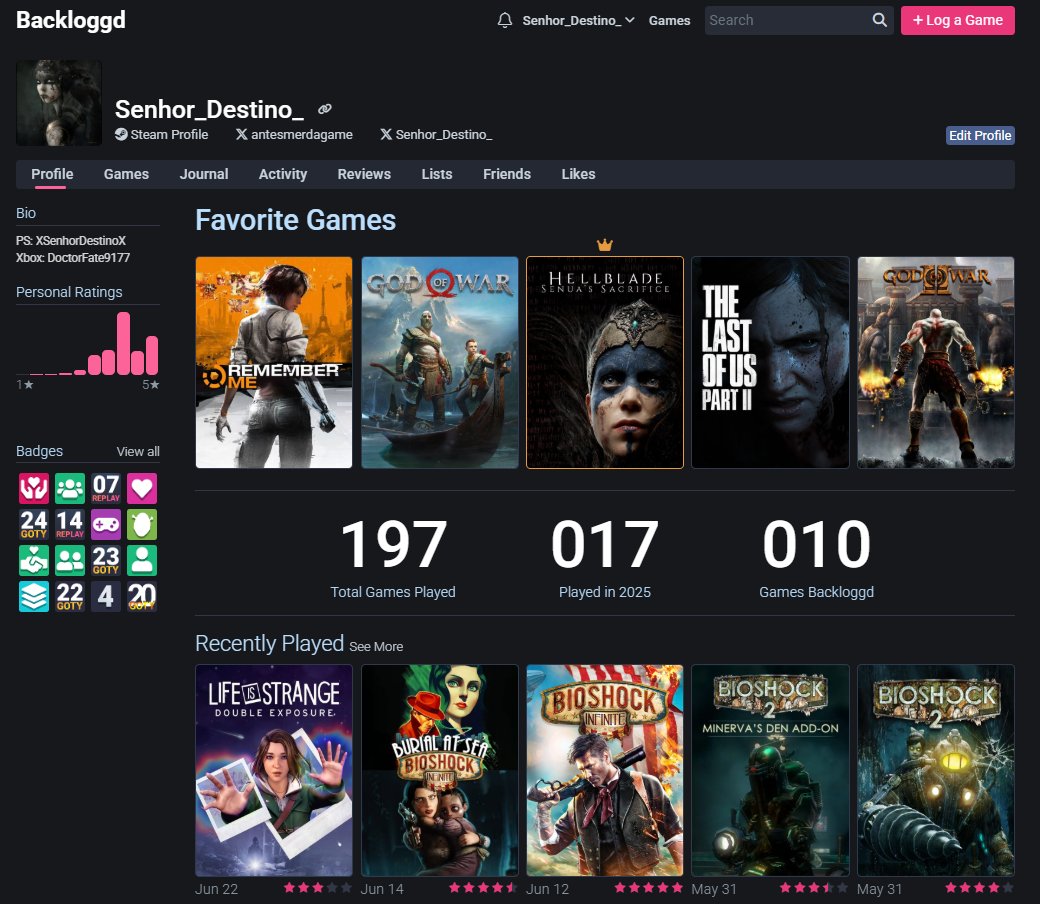Screen dimensions: 1040x904
Task: Click the stacked layers badge
Action: click(34, 596)
